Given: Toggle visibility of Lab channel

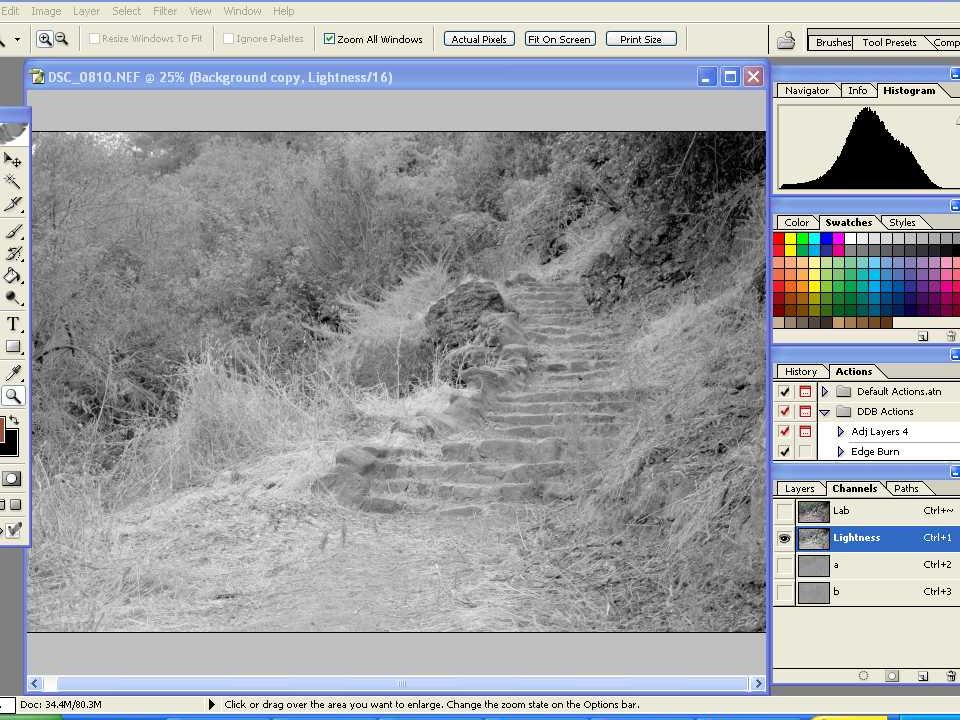Looking at the screenshot, I should pos(784,511).
